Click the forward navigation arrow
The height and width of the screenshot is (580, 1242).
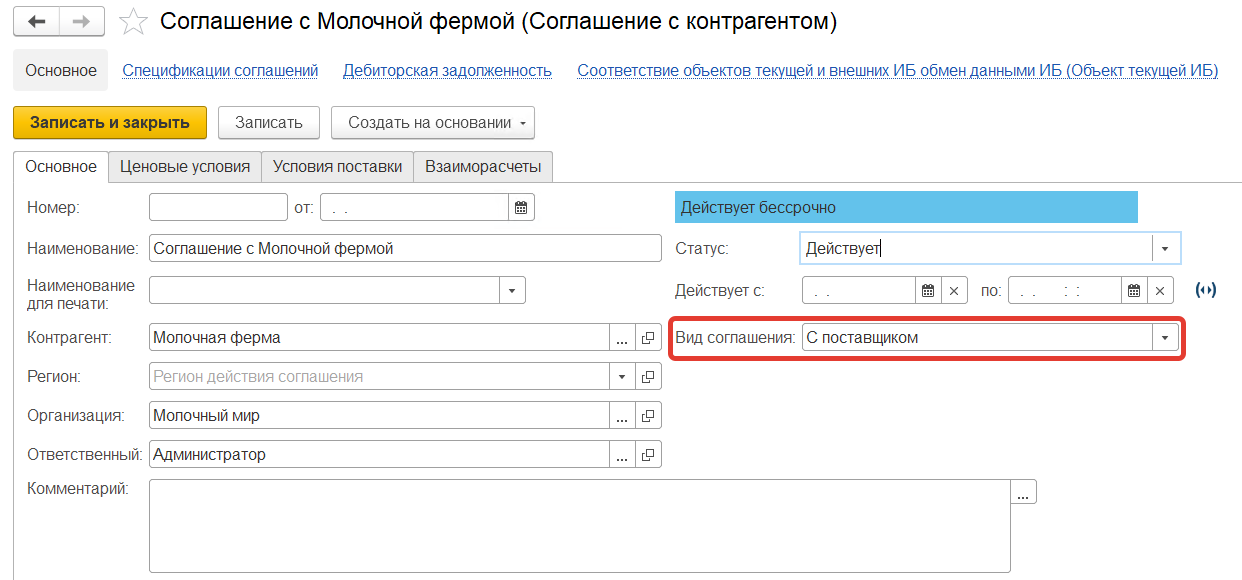tap(82, 22)
